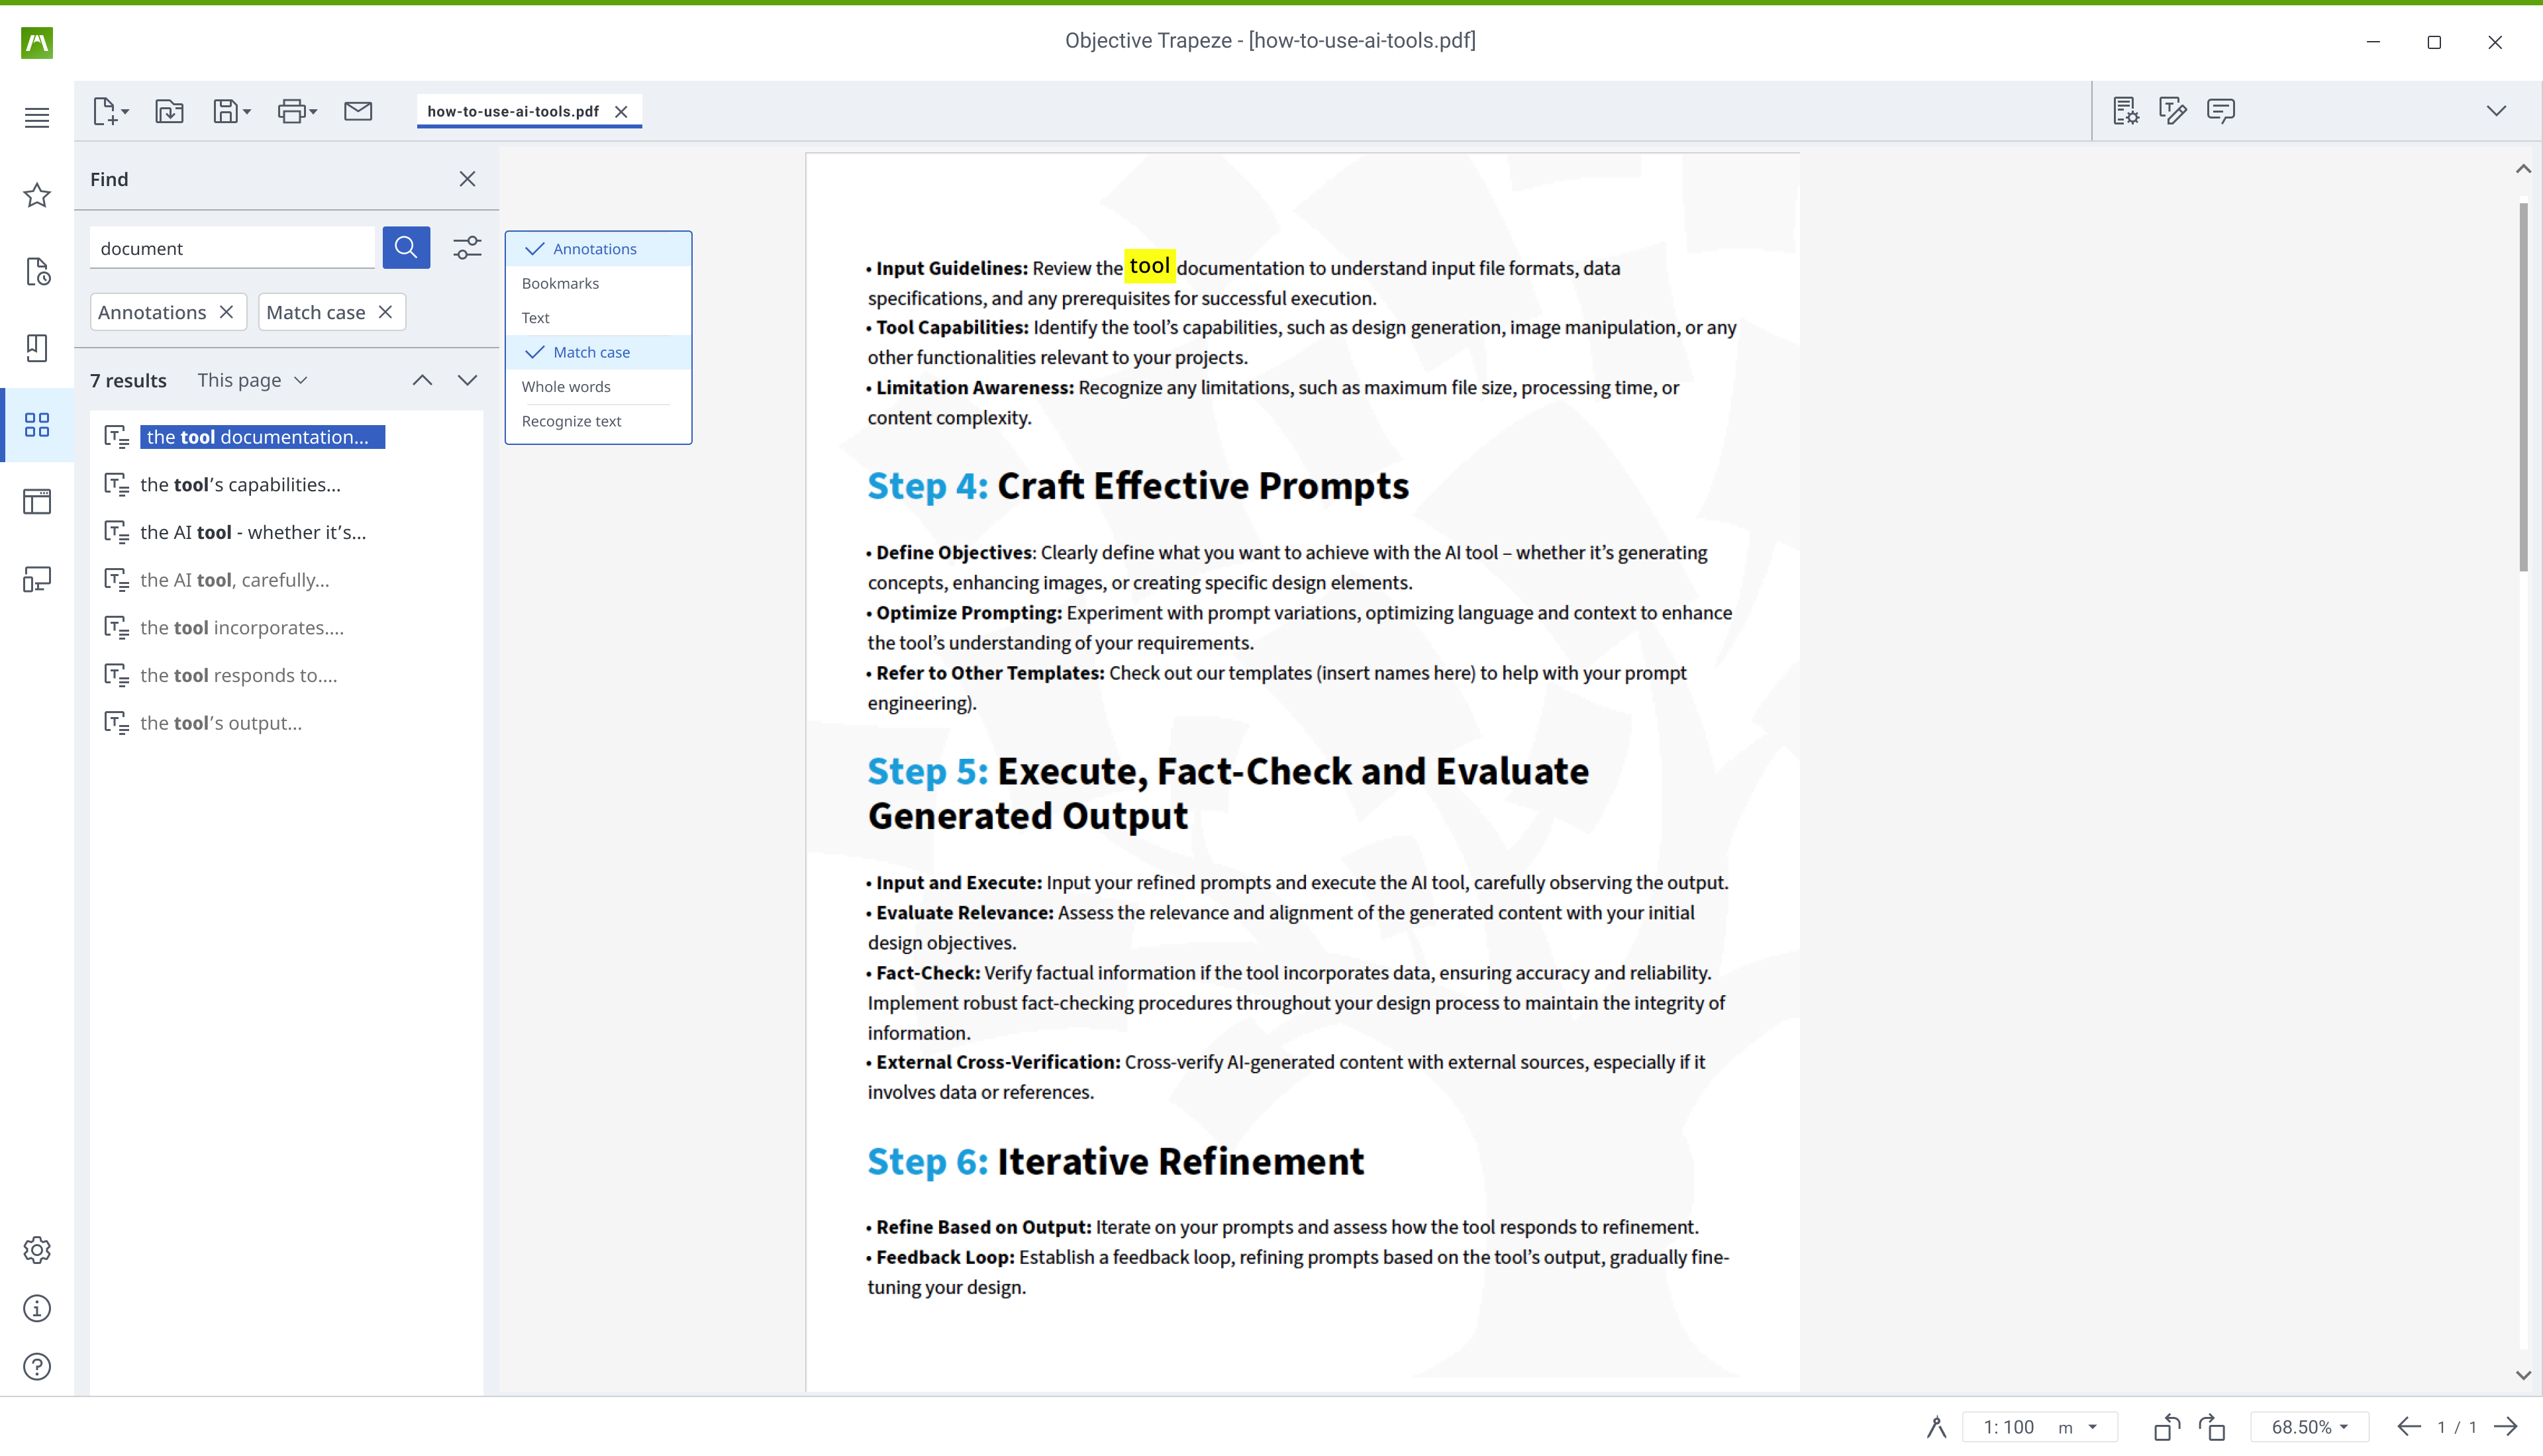The width and height of the screenshot is (2543, 1456).
Task: Select the text edit tool
Action: pyautogui.click(x=2173, y=111)
